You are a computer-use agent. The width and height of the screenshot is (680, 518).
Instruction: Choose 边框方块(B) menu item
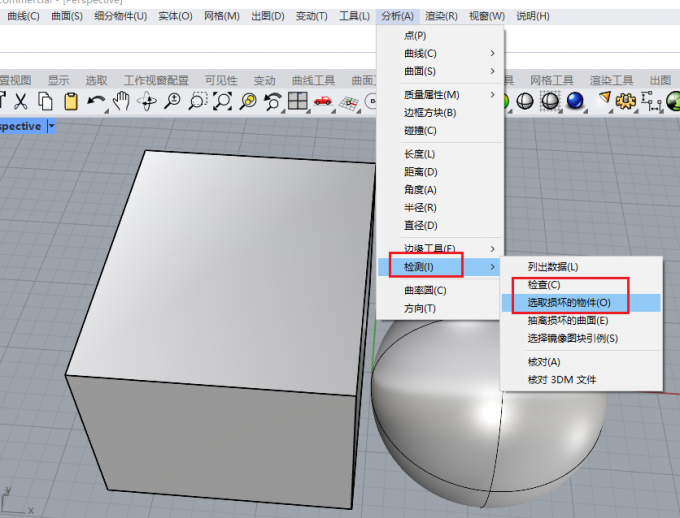pyautogui.click(x=440, y=113)
